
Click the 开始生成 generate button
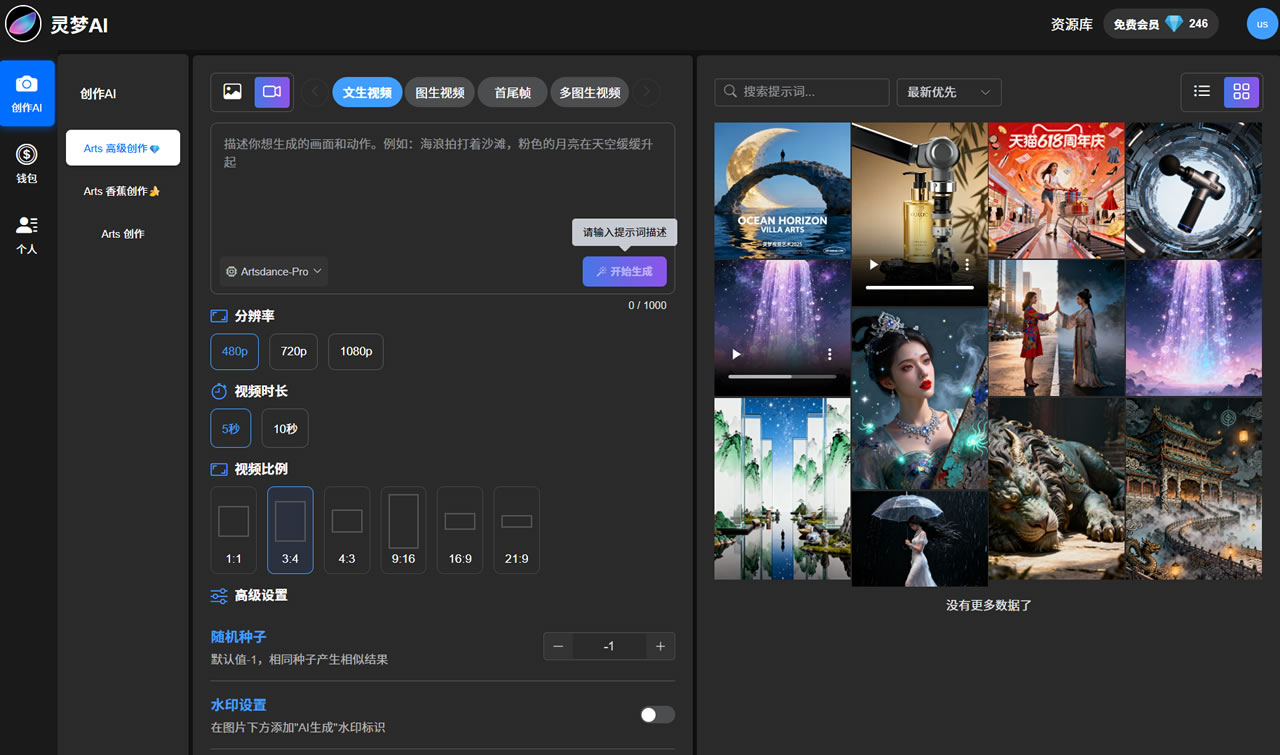coord(624,271)
